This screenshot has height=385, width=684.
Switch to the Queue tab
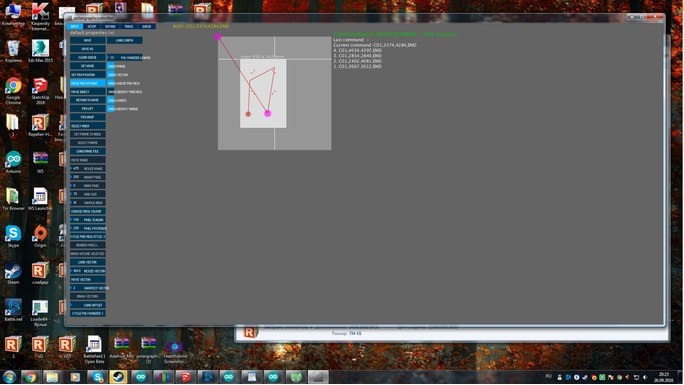[x=147, y=27]
